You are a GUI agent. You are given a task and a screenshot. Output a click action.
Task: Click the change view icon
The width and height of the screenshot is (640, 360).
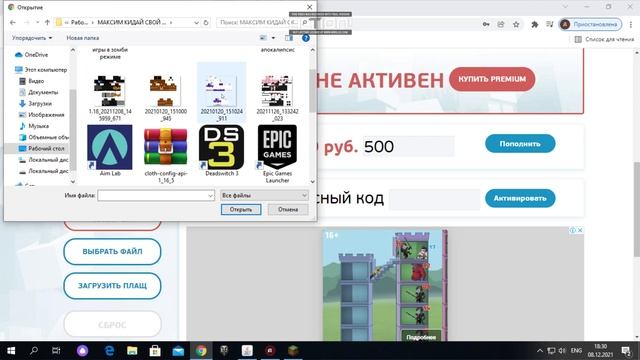coord(263,38)
